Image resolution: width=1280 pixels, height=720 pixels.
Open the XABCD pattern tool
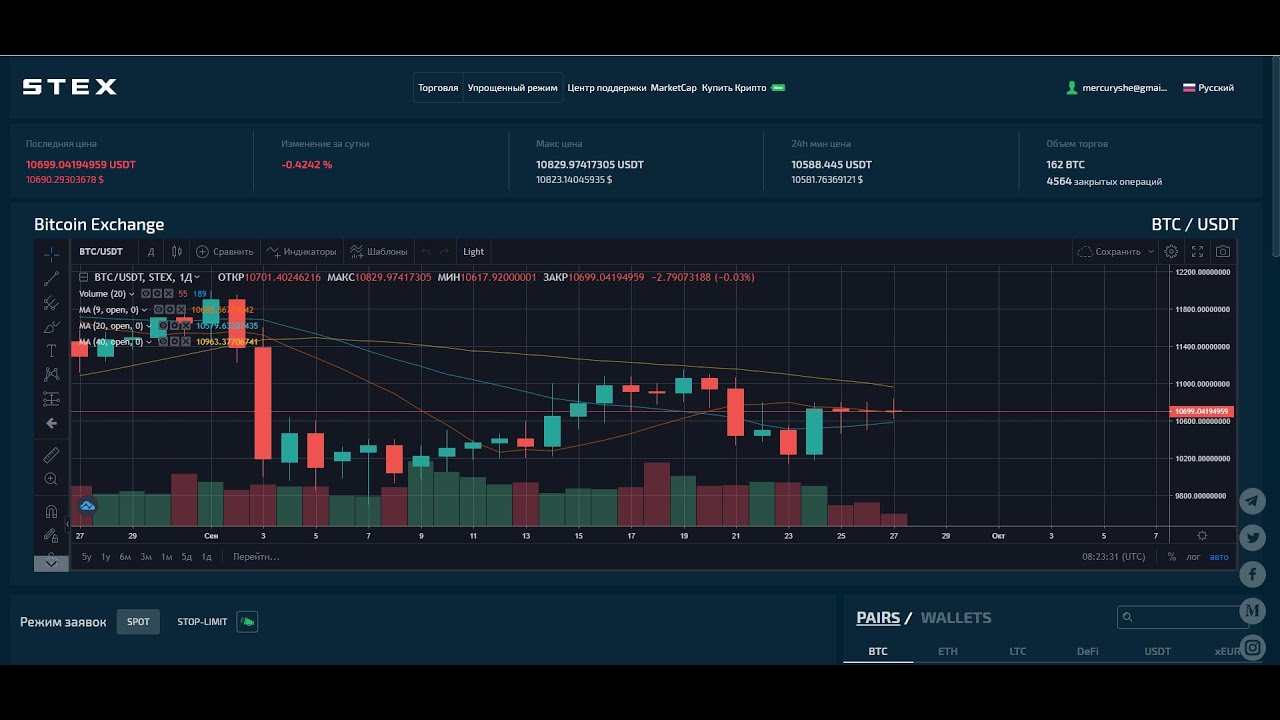[x=51, y=375]
